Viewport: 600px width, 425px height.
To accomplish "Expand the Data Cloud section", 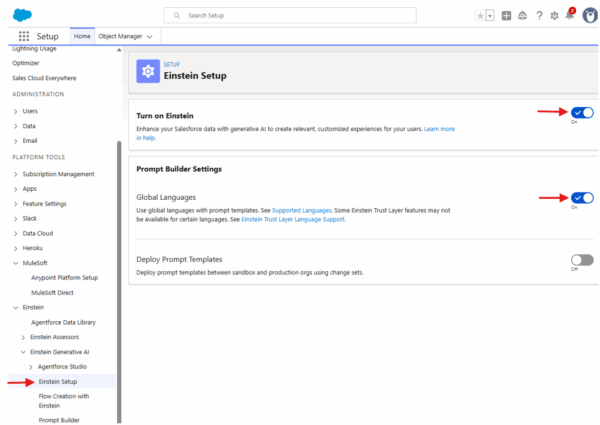I will 16,233.
